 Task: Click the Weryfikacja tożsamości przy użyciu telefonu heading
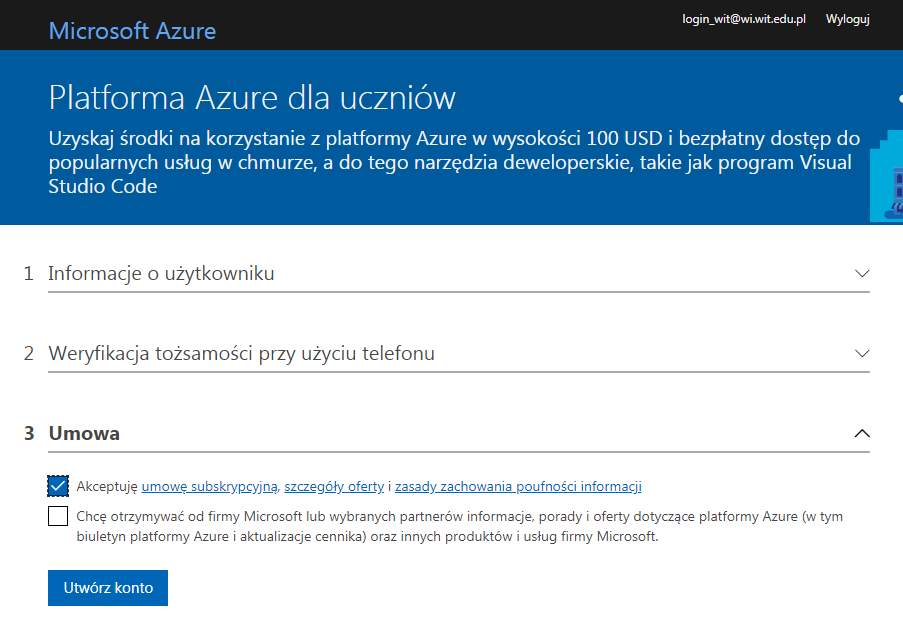[241, 353]
